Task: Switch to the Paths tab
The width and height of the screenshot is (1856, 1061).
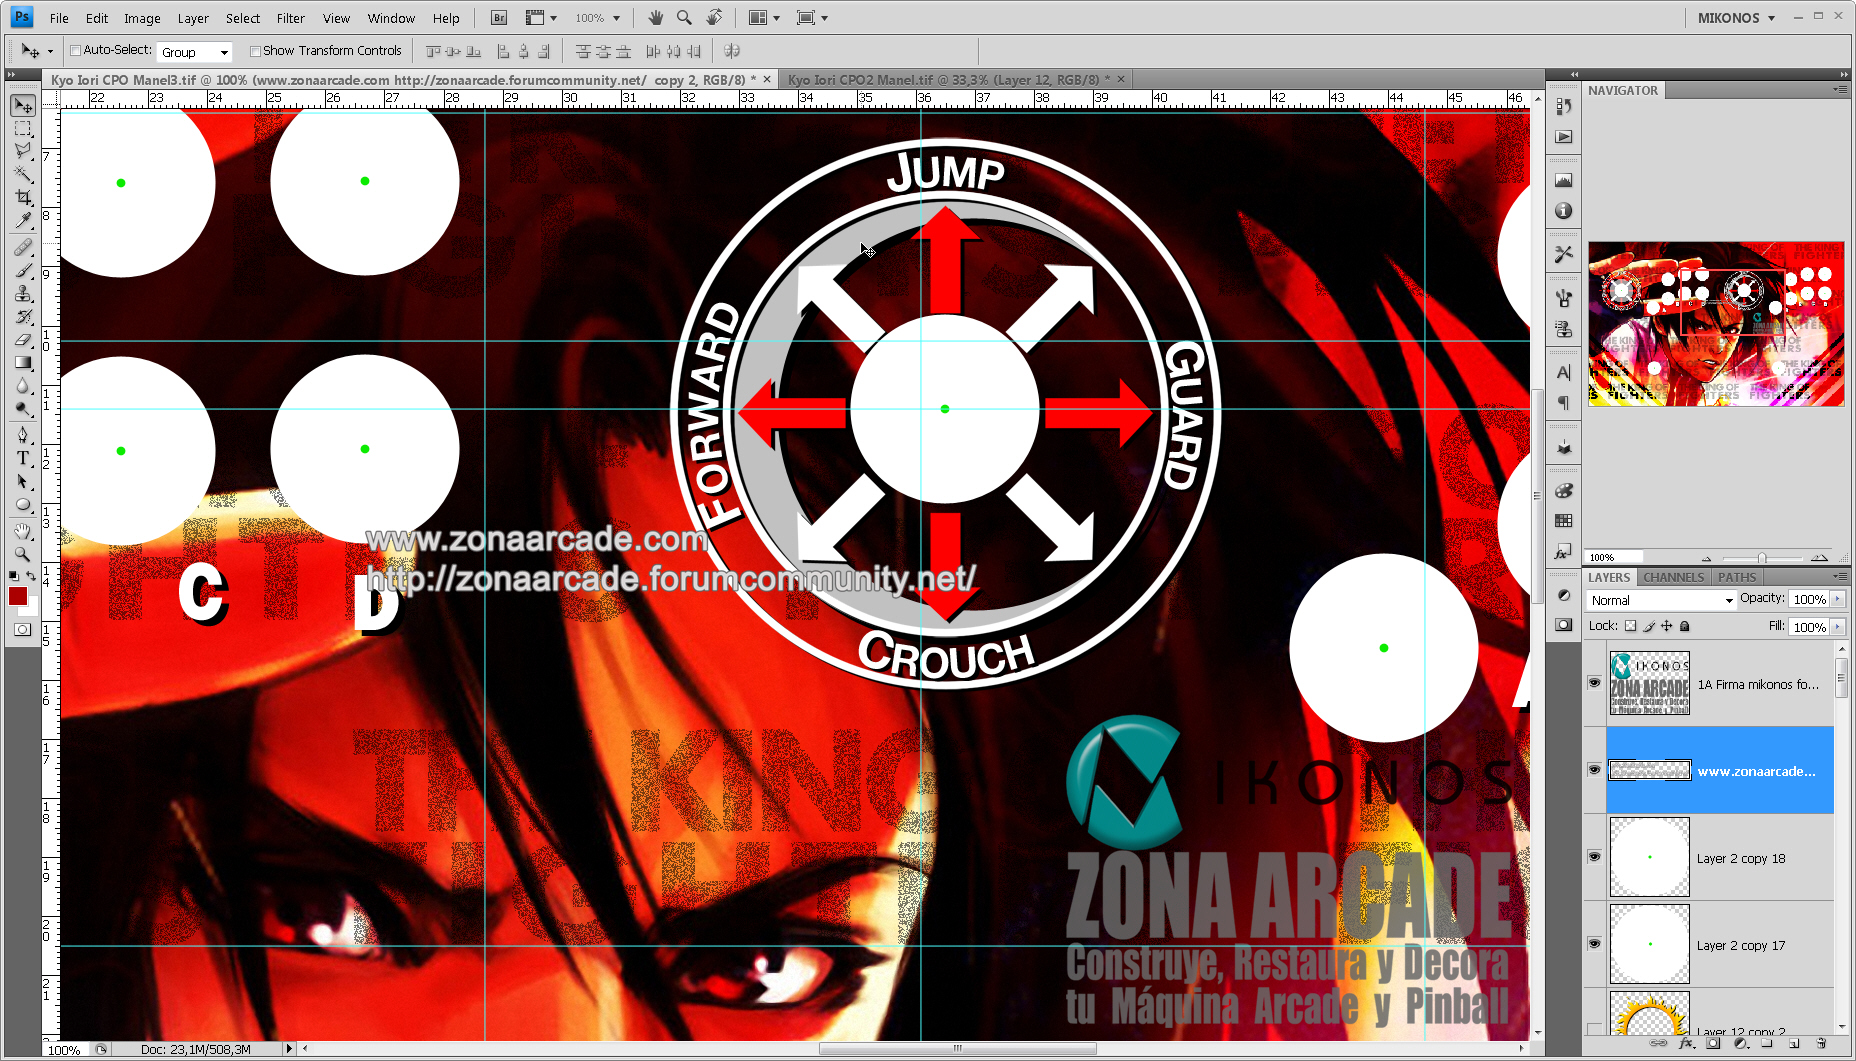Action: point(1737,577)
